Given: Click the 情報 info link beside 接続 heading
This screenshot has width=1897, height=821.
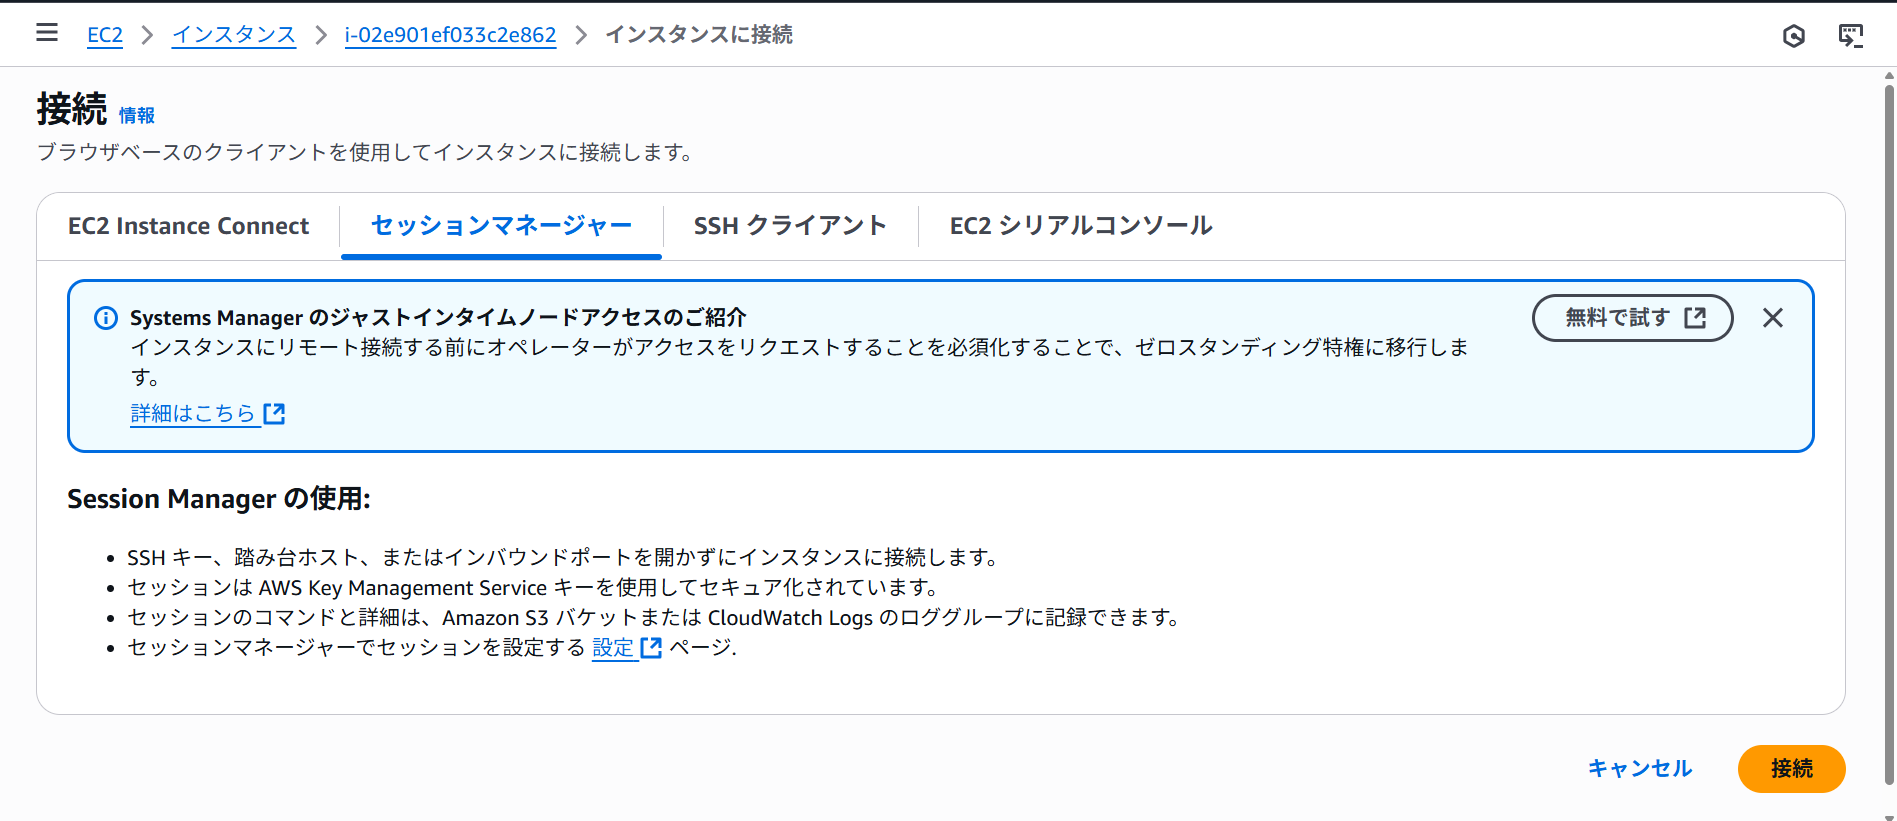Looking at the screenshot, I should (x=137, y=116).
